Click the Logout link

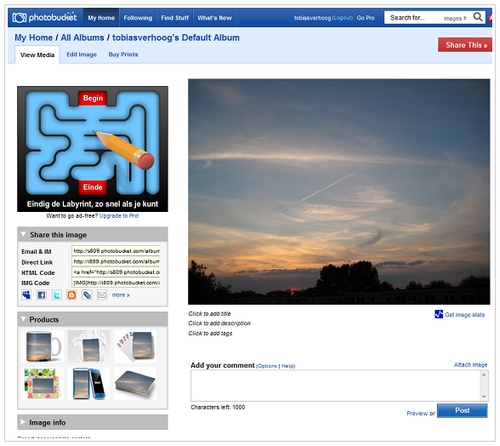tap(343, 18)
